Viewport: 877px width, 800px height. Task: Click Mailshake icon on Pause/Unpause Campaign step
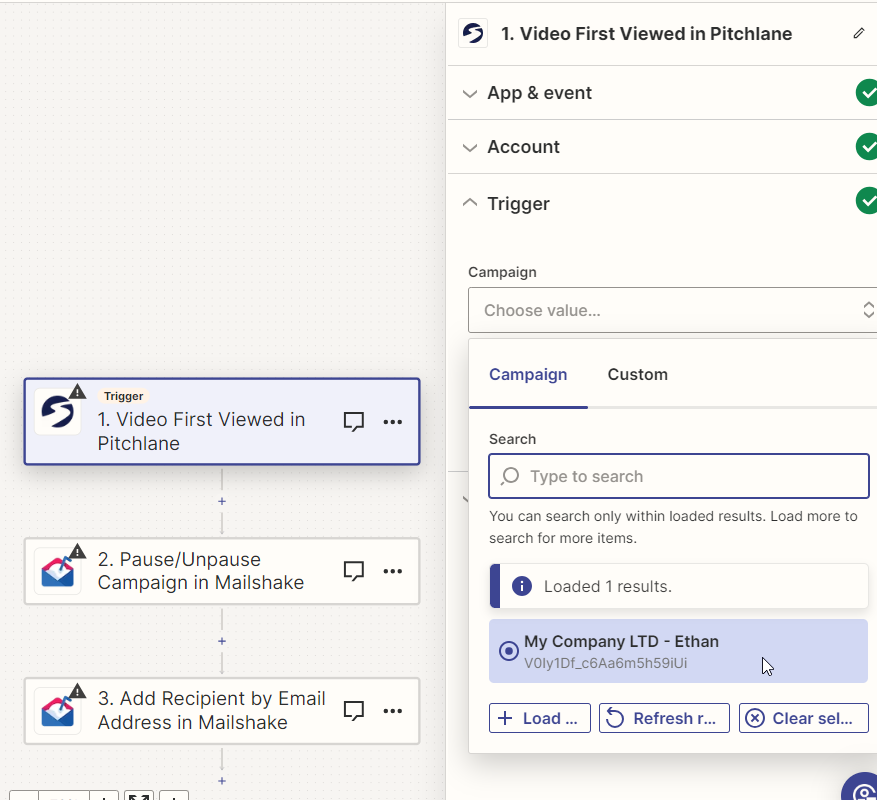pos(57,571)
